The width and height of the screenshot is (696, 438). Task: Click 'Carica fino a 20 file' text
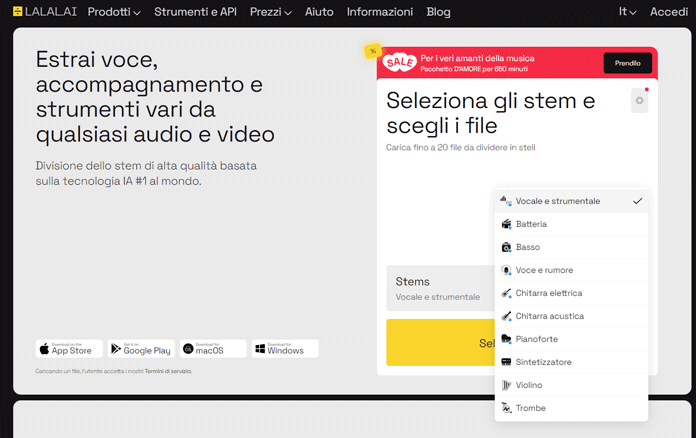[460, 147]
